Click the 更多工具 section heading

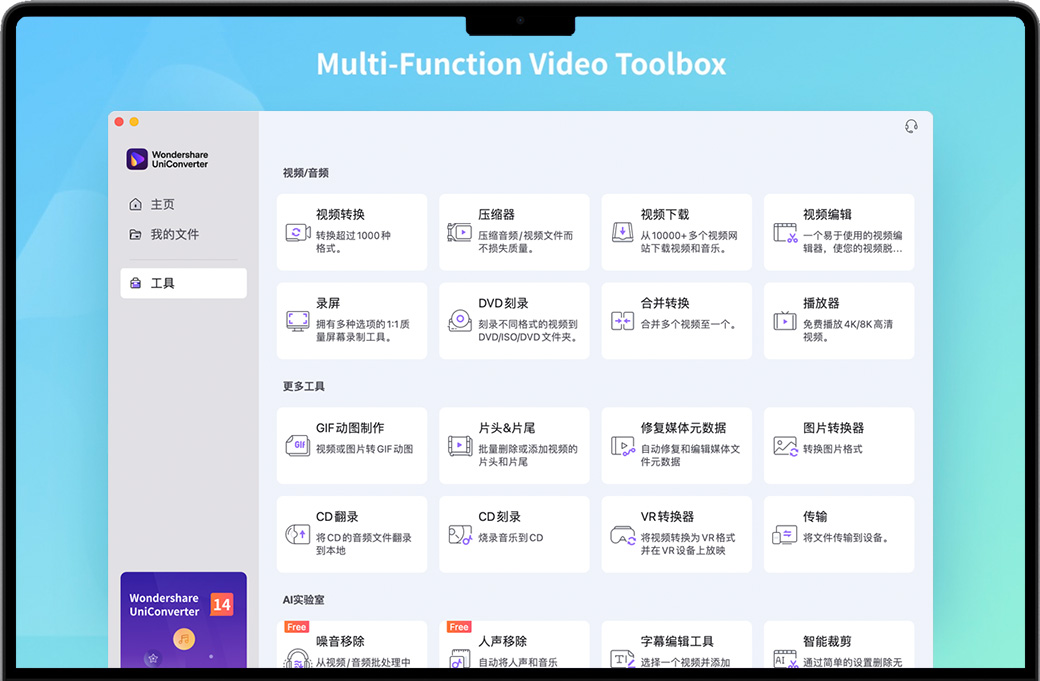coord(304,387)
